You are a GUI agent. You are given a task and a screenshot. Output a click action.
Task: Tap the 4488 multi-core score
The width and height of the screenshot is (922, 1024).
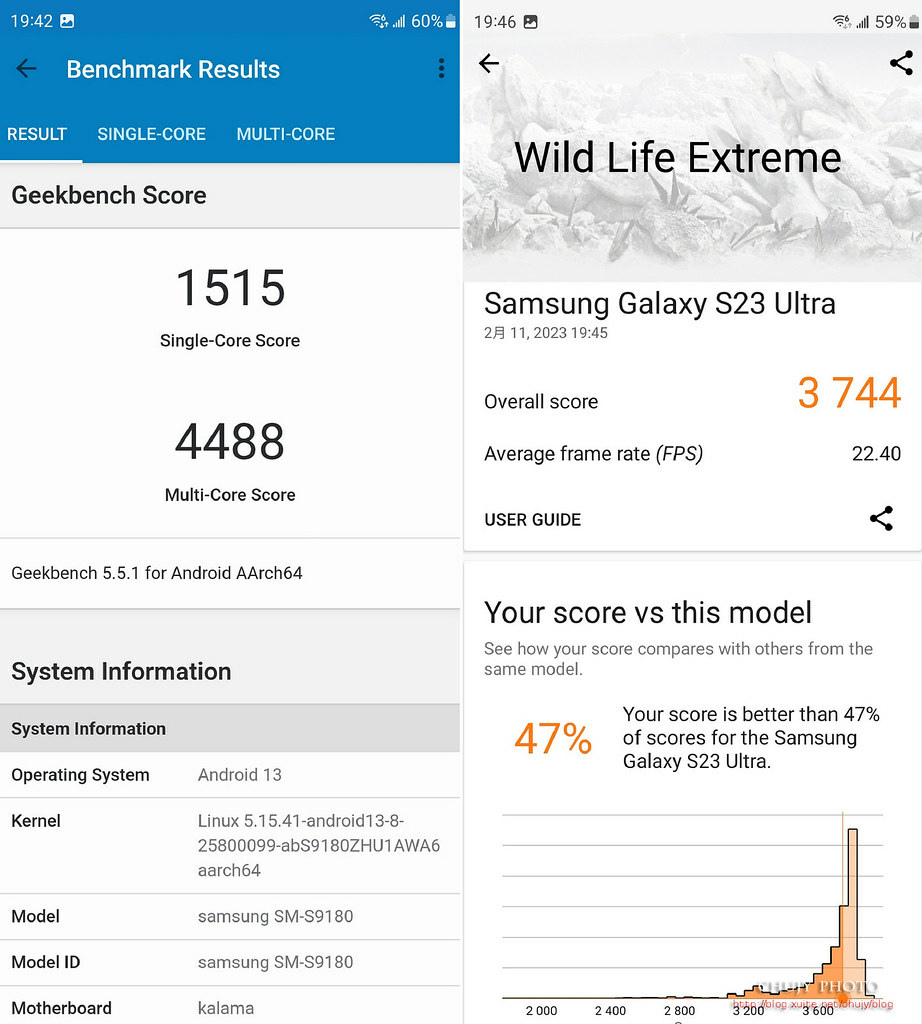point(230,441)
